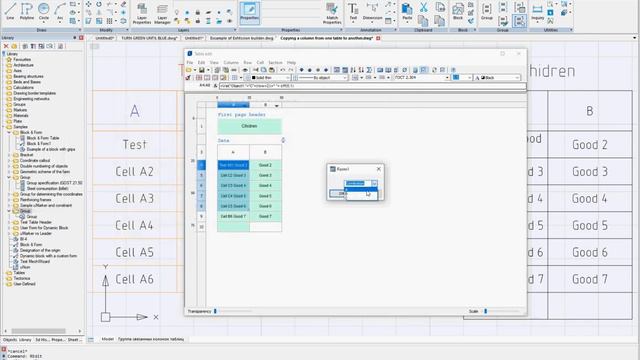This screenshot has width=640, height=360.
Task: Click the Sum sigma icon in table toolbar
Action: coord(369,70)
